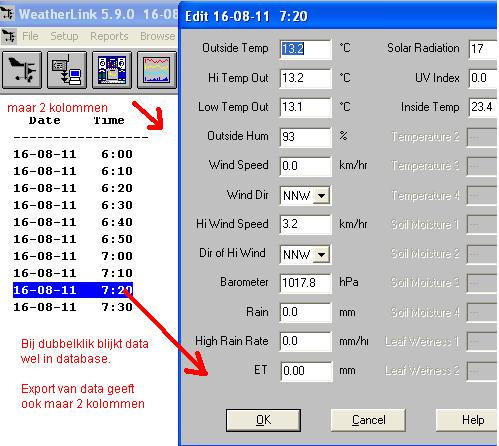
Task: Focus the High Rain Rate field
Action: [x=306, y=341]
